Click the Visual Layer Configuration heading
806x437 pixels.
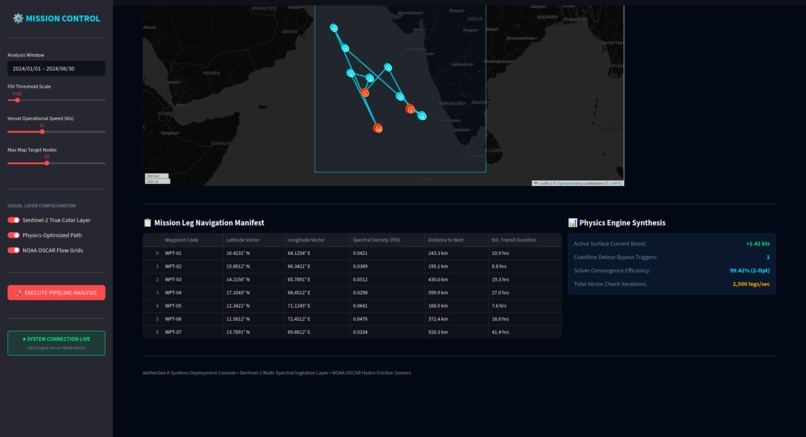[x=41, y=206]
